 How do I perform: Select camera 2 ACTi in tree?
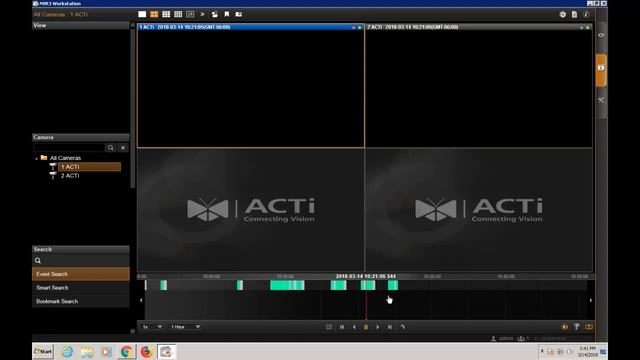pos(70,176)
